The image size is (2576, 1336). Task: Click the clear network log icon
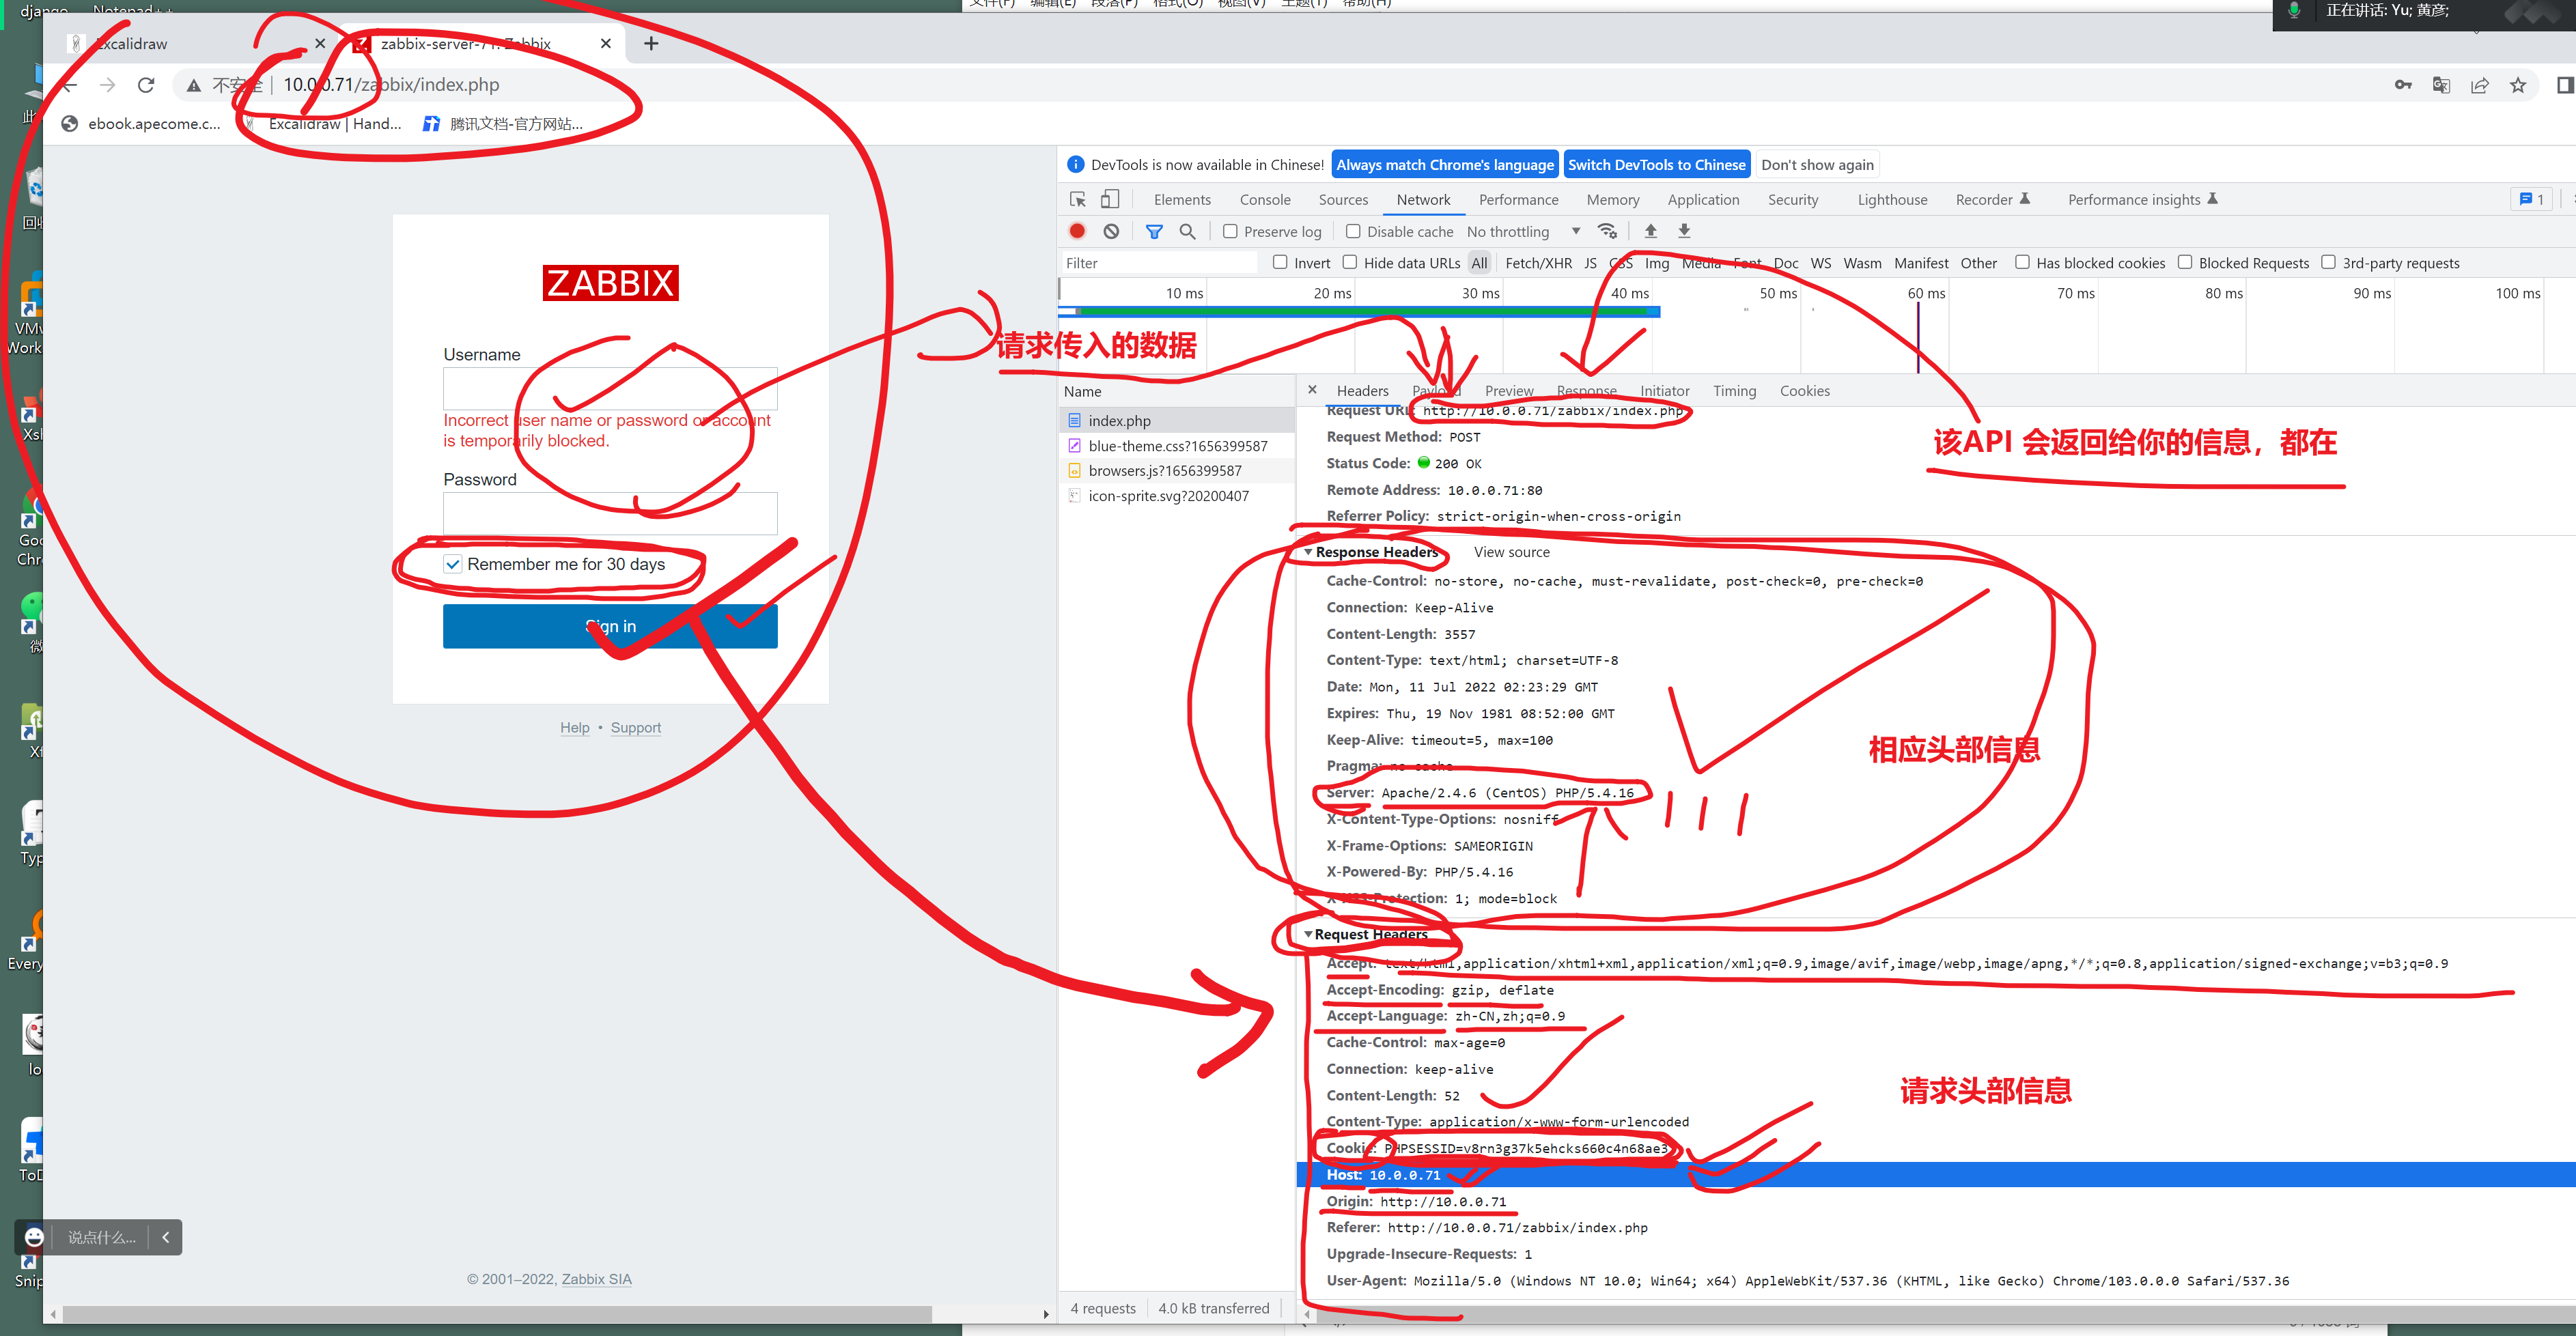tap(1111, 231)
